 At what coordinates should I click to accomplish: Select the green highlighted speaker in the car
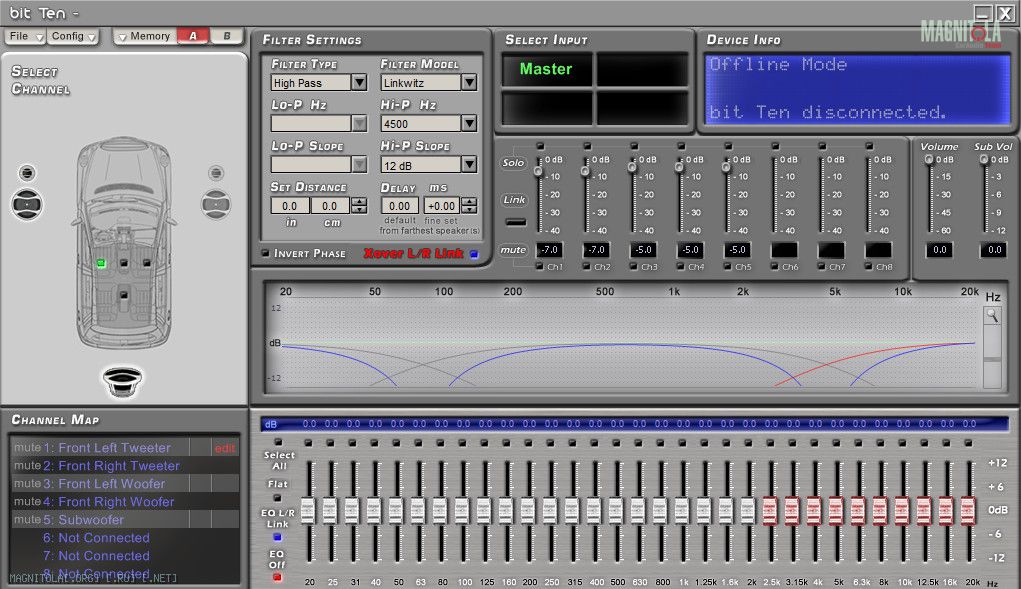coord(101,263)
